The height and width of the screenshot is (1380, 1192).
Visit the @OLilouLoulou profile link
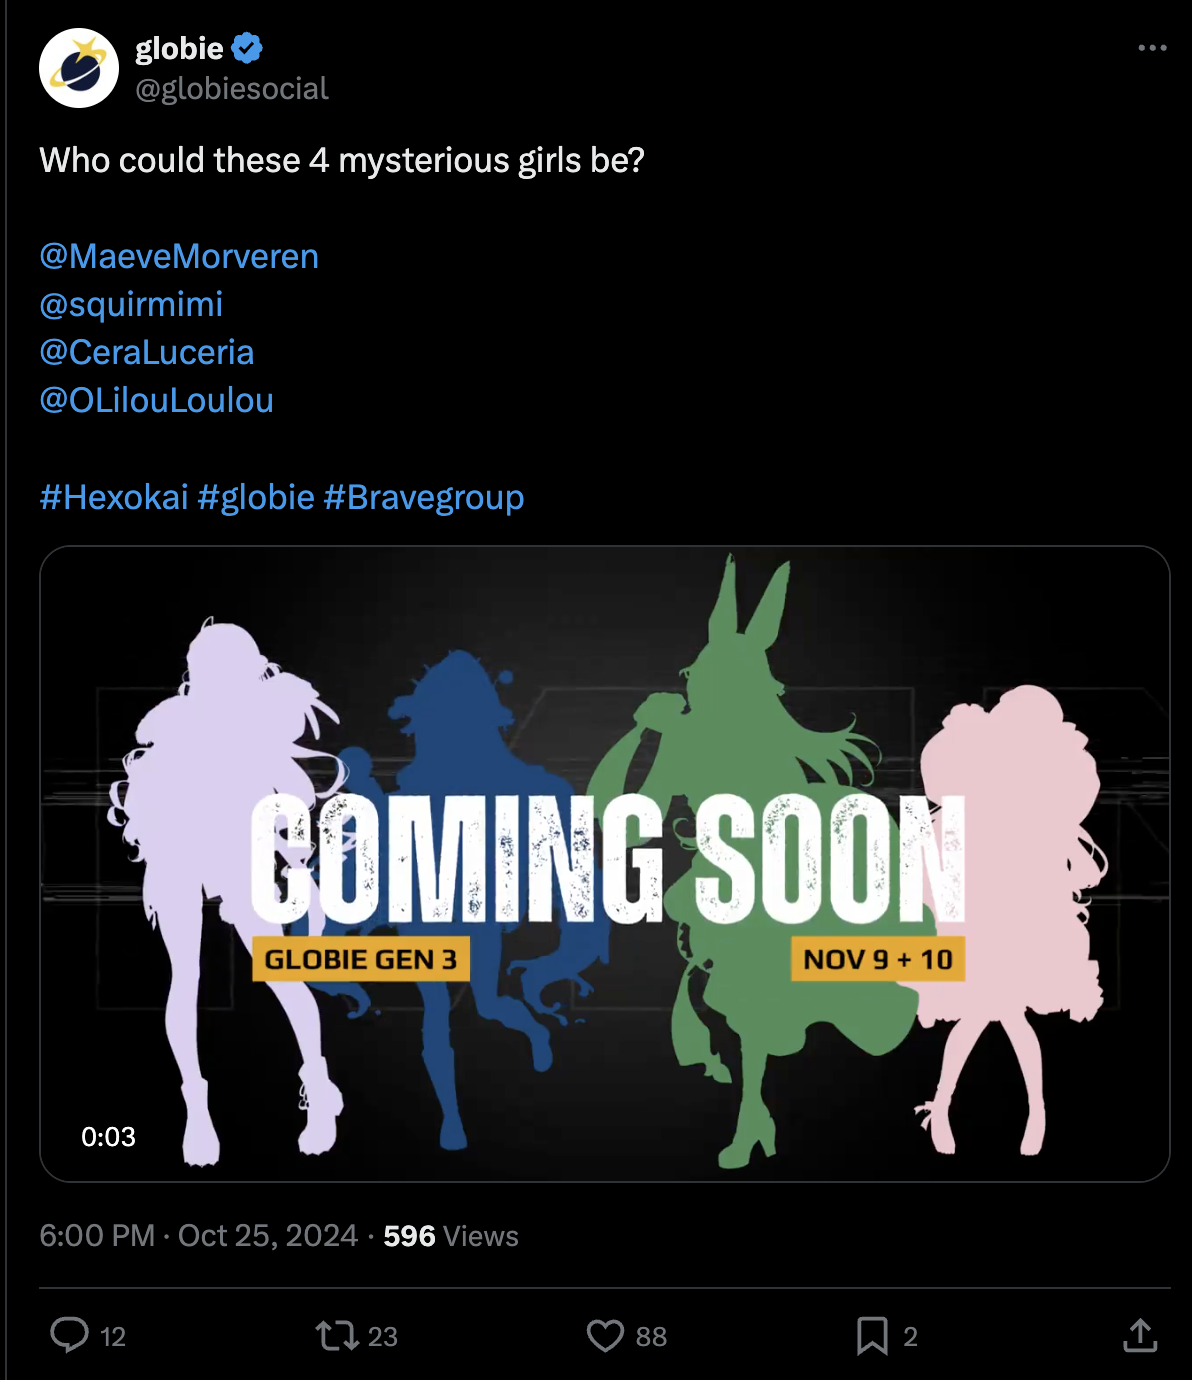156,400
